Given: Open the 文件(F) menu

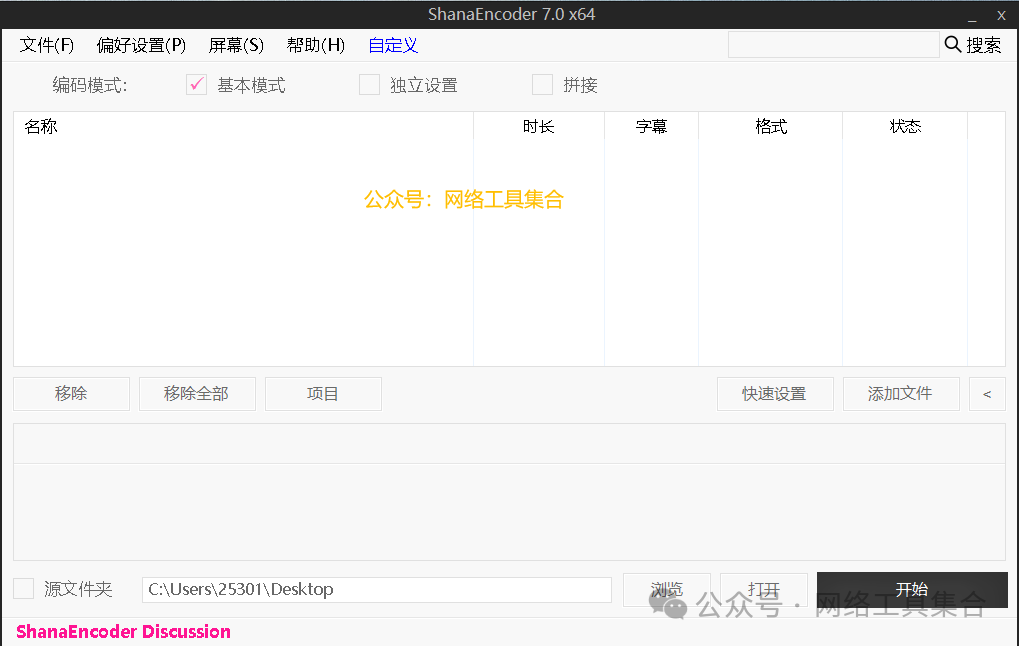Looking at the screenshot, I should [46, 45].
